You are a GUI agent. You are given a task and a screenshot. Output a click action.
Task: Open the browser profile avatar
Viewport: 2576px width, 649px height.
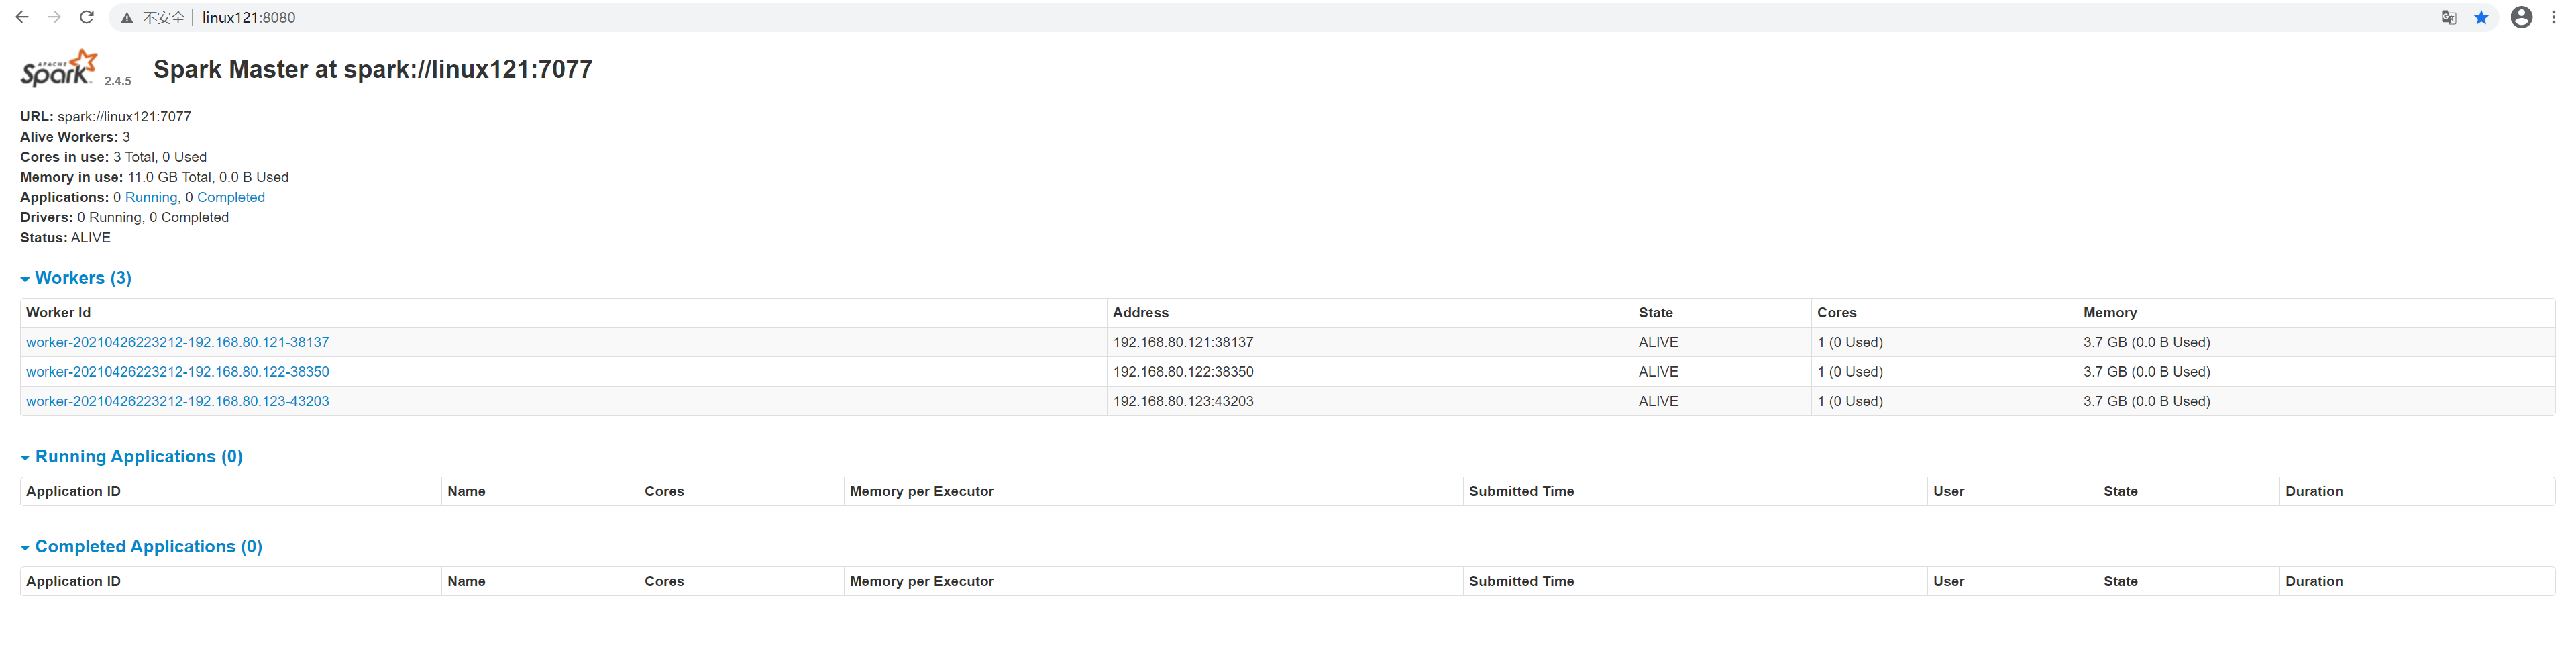pos(2522,17)
